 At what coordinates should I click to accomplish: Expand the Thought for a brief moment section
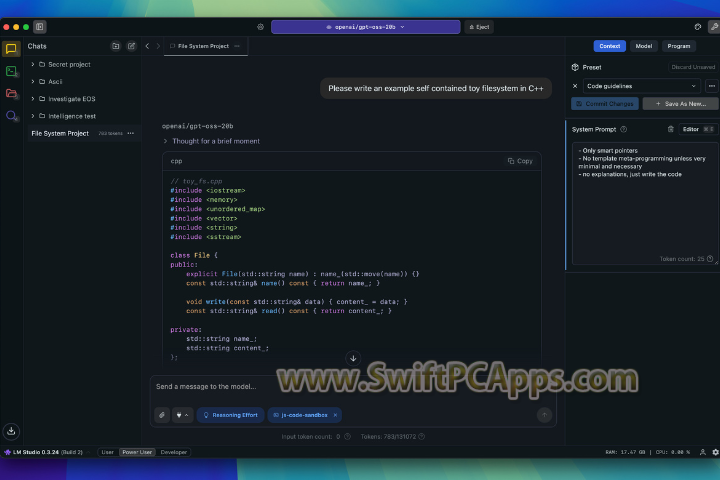211,141
